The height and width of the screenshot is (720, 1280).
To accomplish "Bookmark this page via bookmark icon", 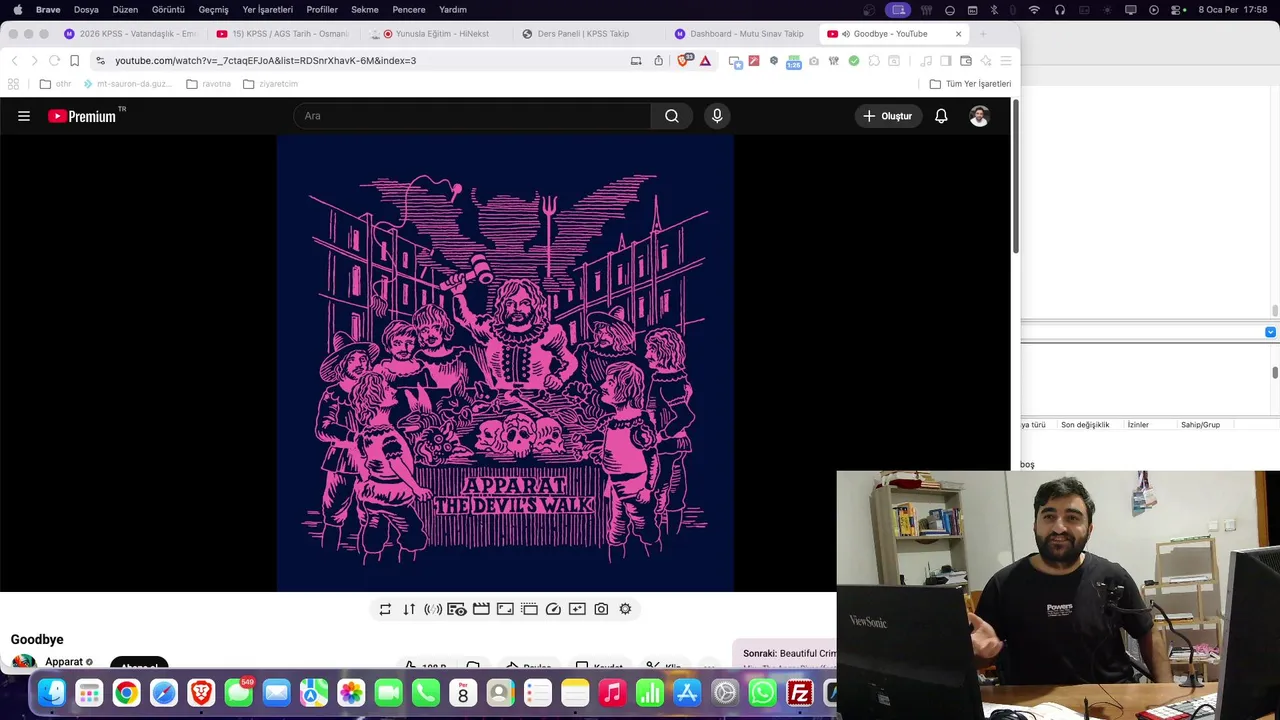I will [x=74, y=61].
